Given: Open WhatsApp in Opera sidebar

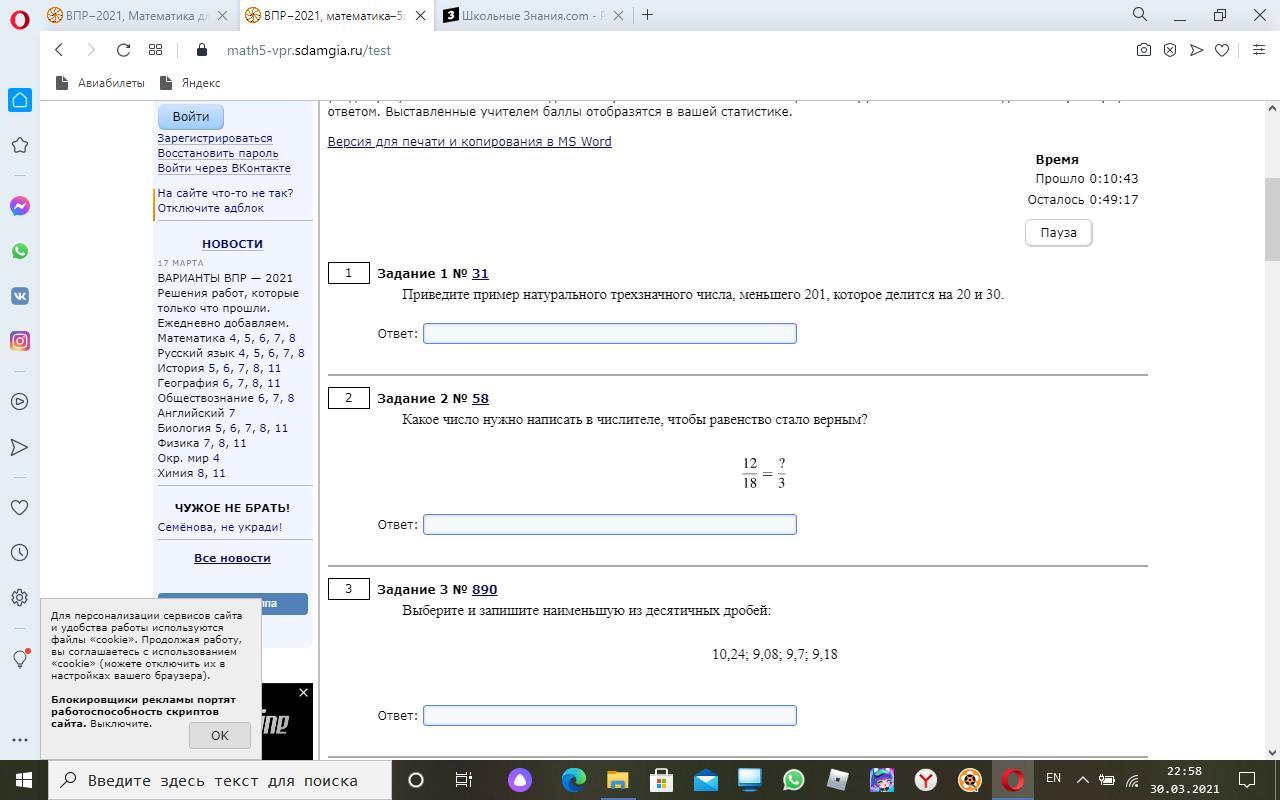Looking at the screenshot, I should tap(20, 251).
